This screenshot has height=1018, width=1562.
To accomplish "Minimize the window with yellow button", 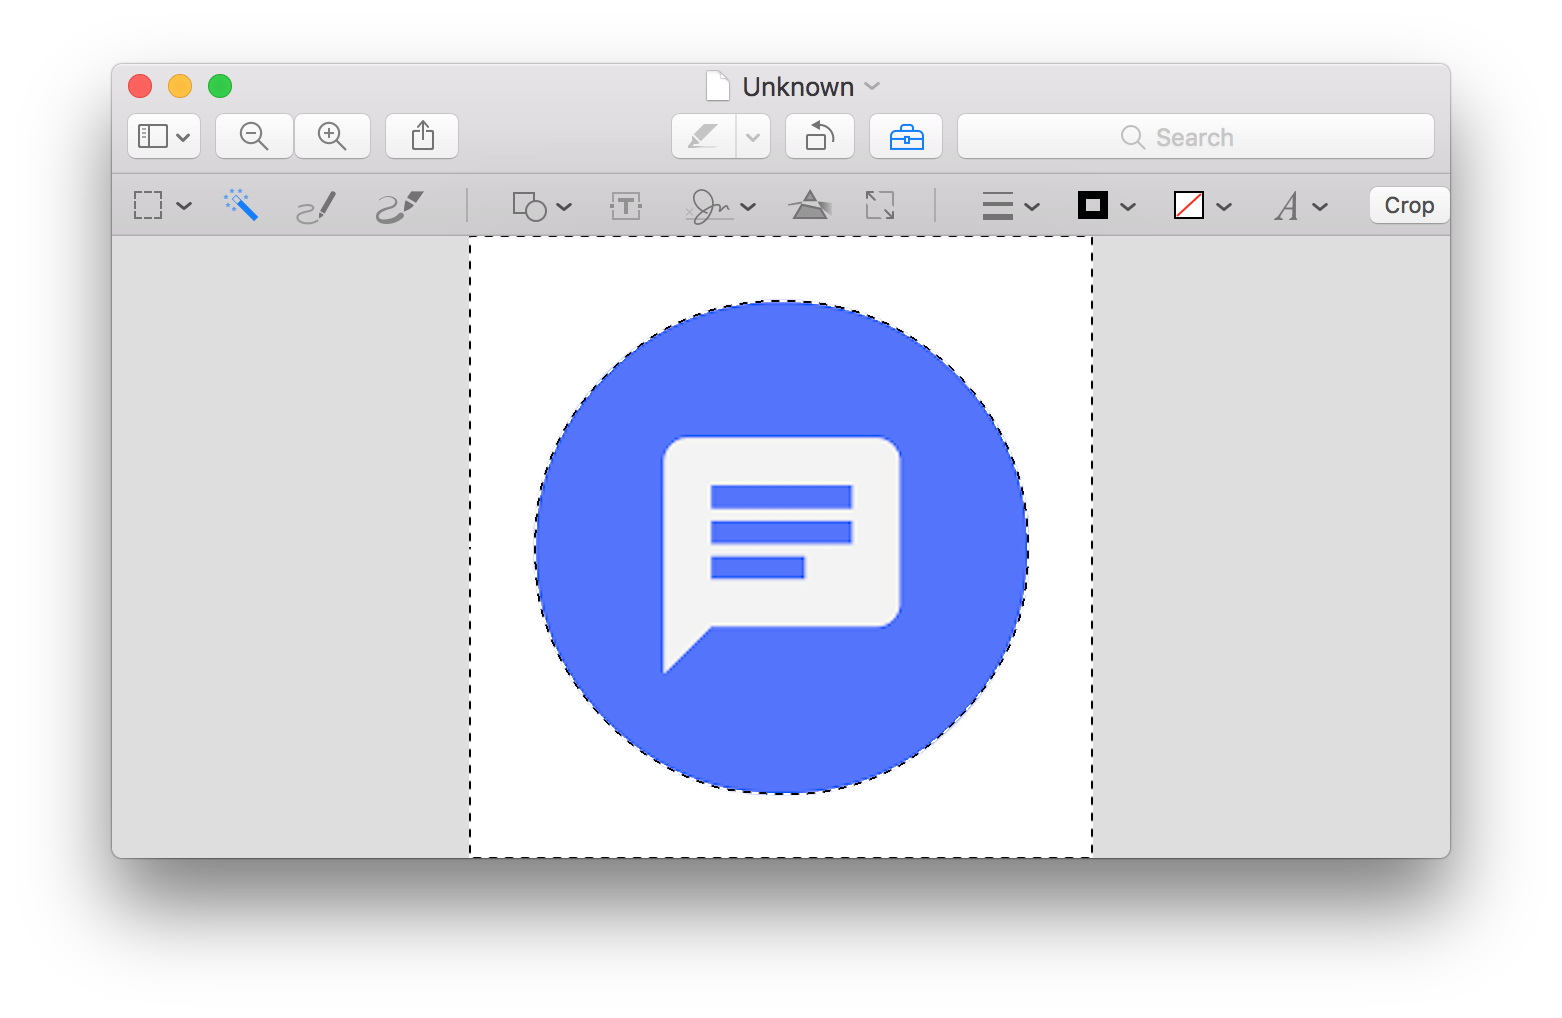I will click(180, 86).
